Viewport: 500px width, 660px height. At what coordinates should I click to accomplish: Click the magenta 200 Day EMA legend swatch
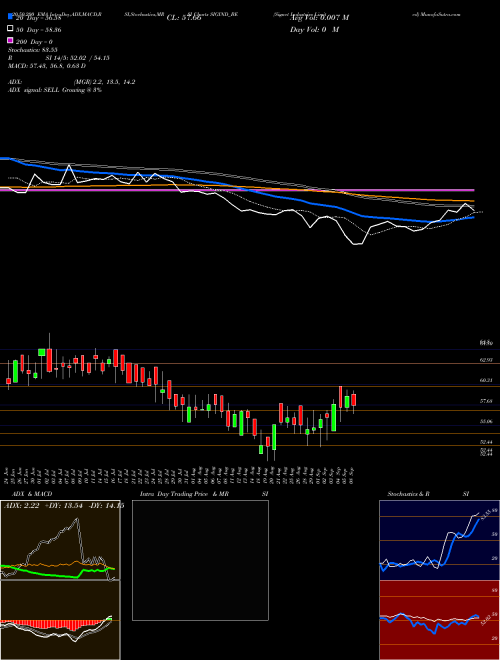pos(10,42)
